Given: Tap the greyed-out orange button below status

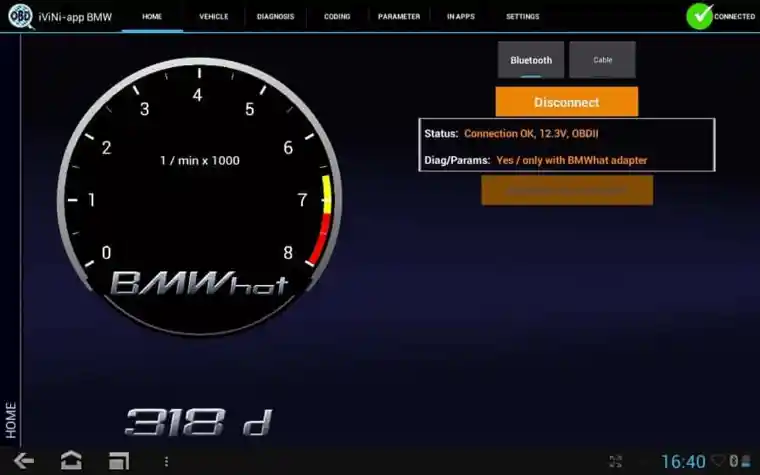Looking at the screenshot, I should point(567,190).
